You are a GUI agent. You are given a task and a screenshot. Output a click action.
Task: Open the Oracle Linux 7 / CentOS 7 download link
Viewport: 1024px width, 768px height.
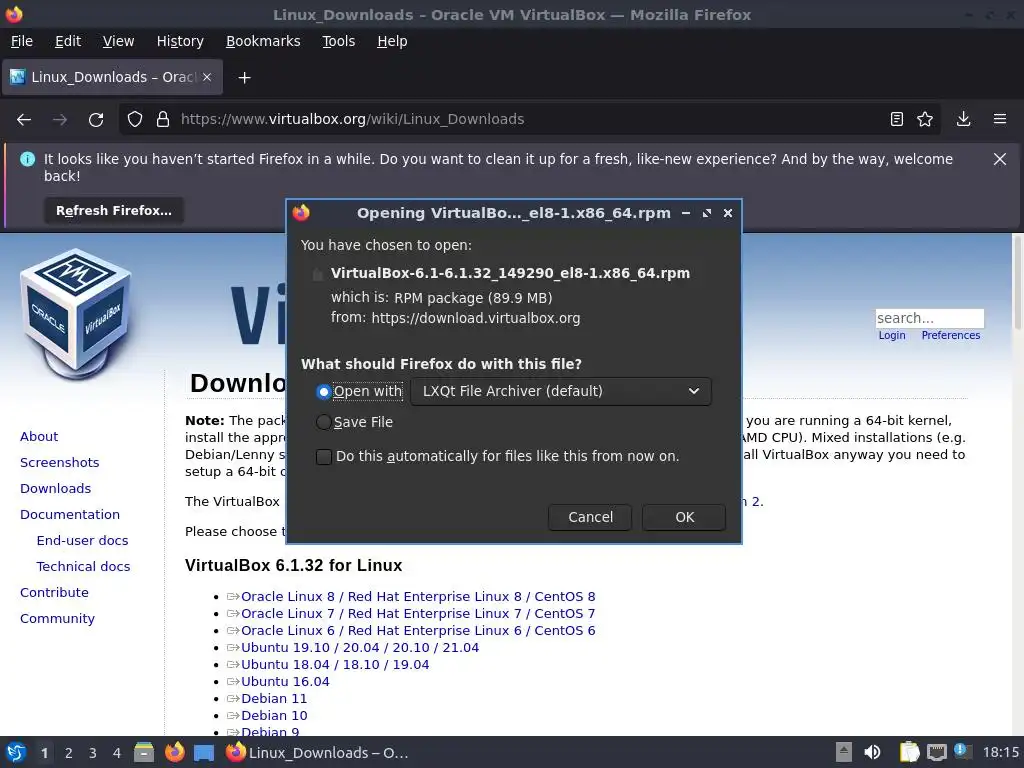(x=418, y=613)
